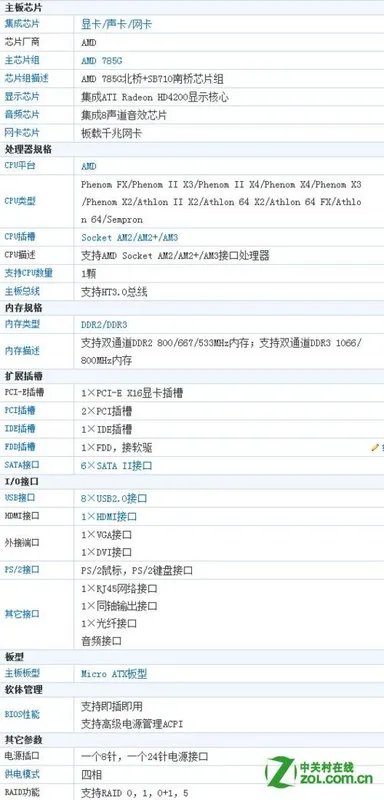
Task: Click the pencil edit icon beside FDD row
Action: click(375, 448)
